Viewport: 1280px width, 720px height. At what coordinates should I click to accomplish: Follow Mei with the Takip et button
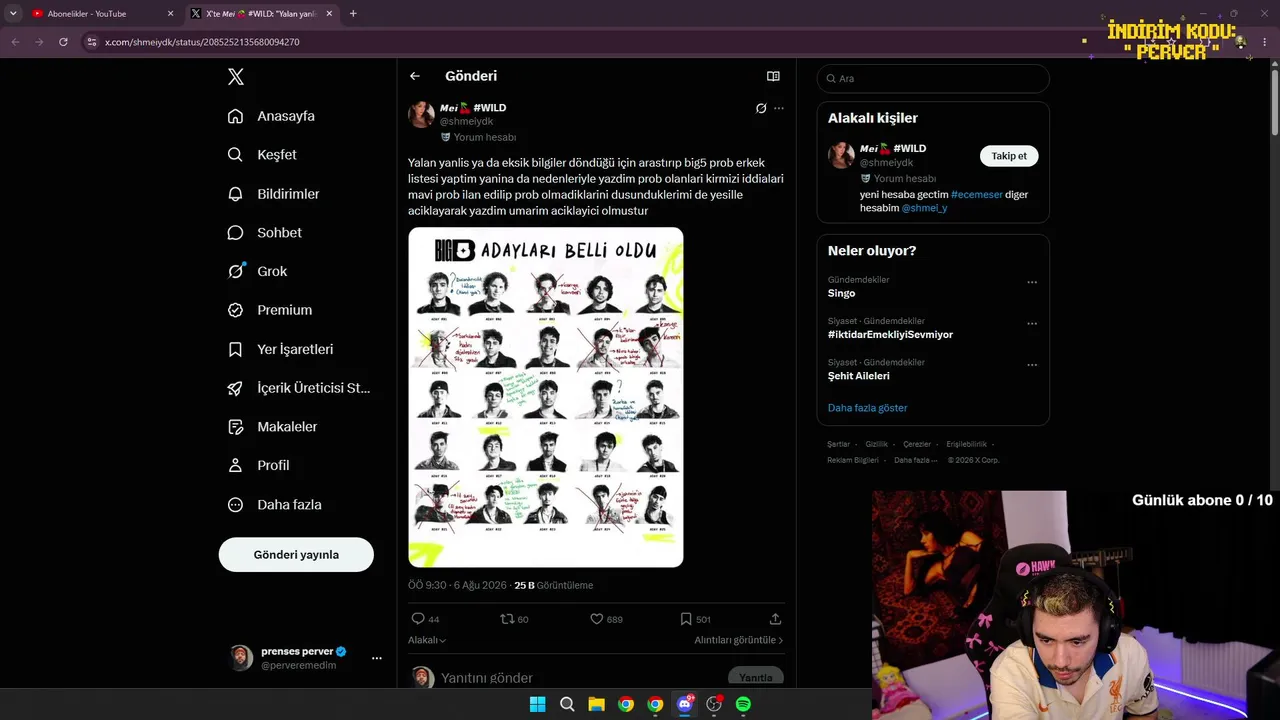coord(1009,156)
